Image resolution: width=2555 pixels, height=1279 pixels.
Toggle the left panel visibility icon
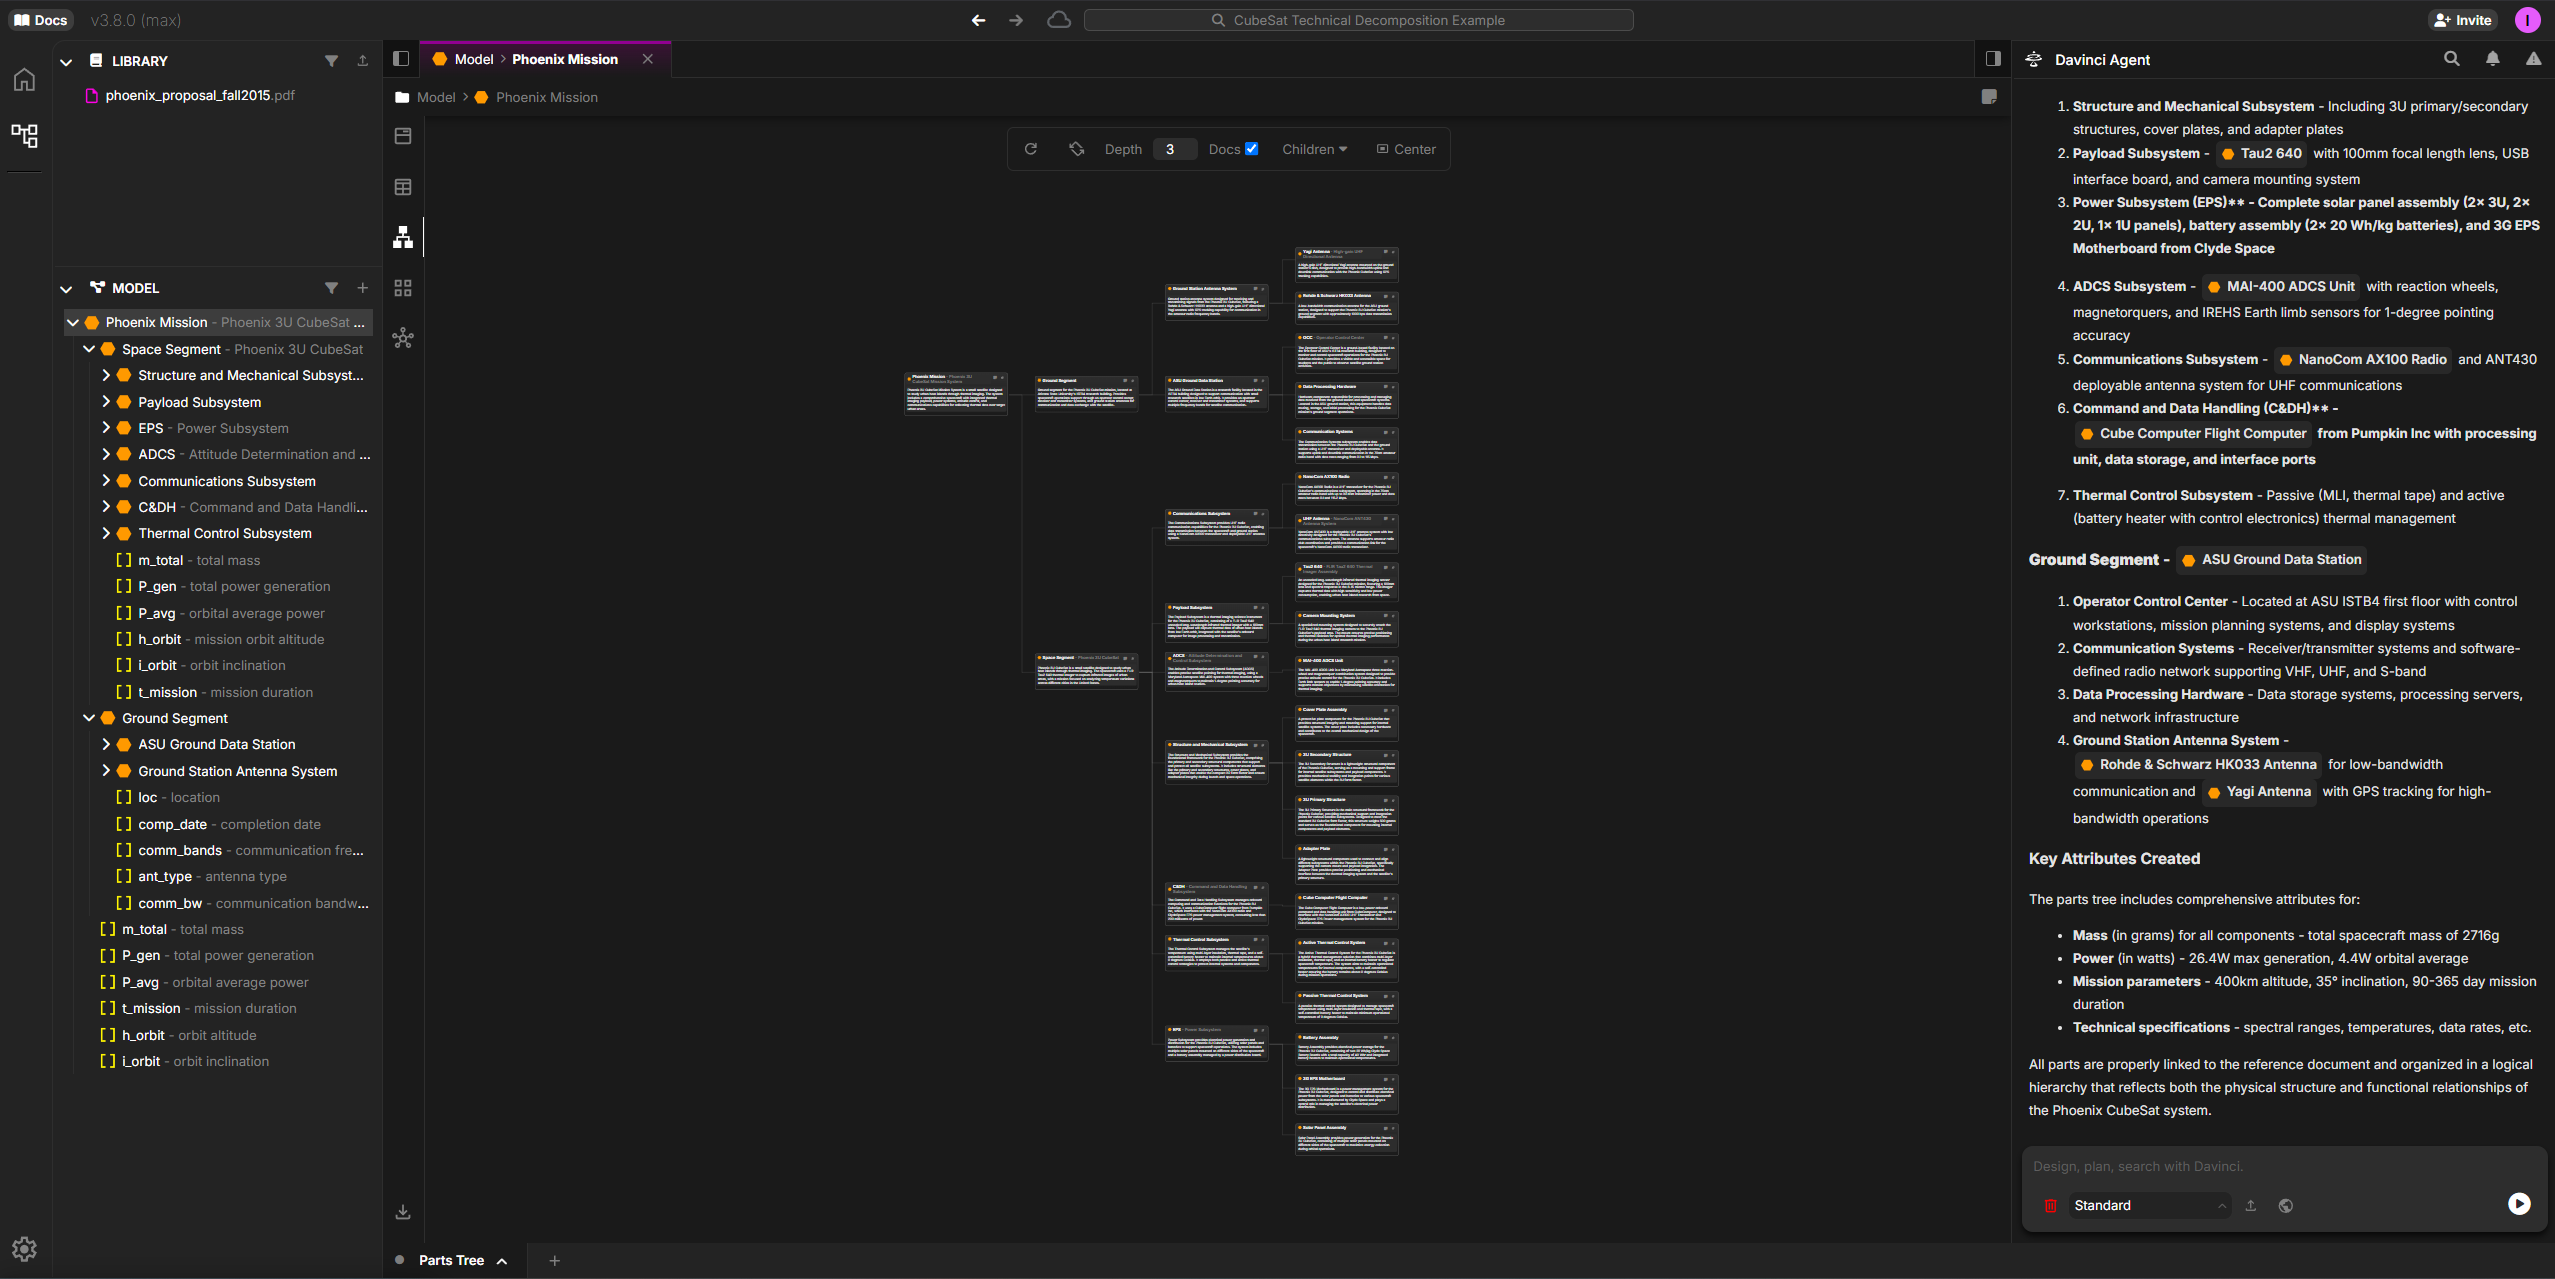pos(401,58)
